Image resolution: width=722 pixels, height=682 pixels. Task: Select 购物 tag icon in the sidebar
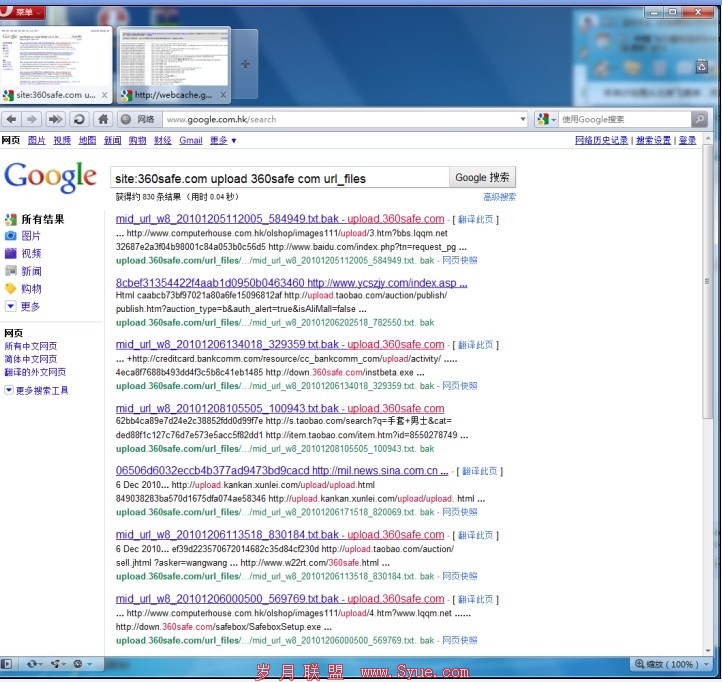(x=11, y=288)
